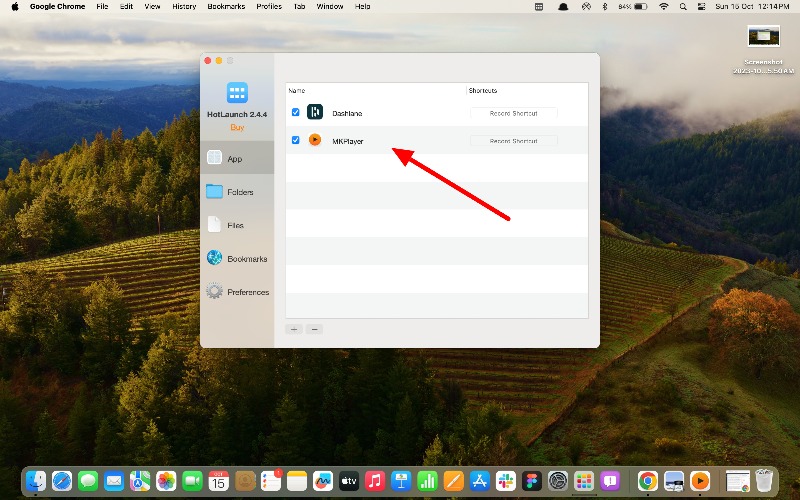Click the Buy link under HotLaunch 2.4.4
The width and height of the screenshot is (800, 500).
pyautogui.click(x=237, y=128)
